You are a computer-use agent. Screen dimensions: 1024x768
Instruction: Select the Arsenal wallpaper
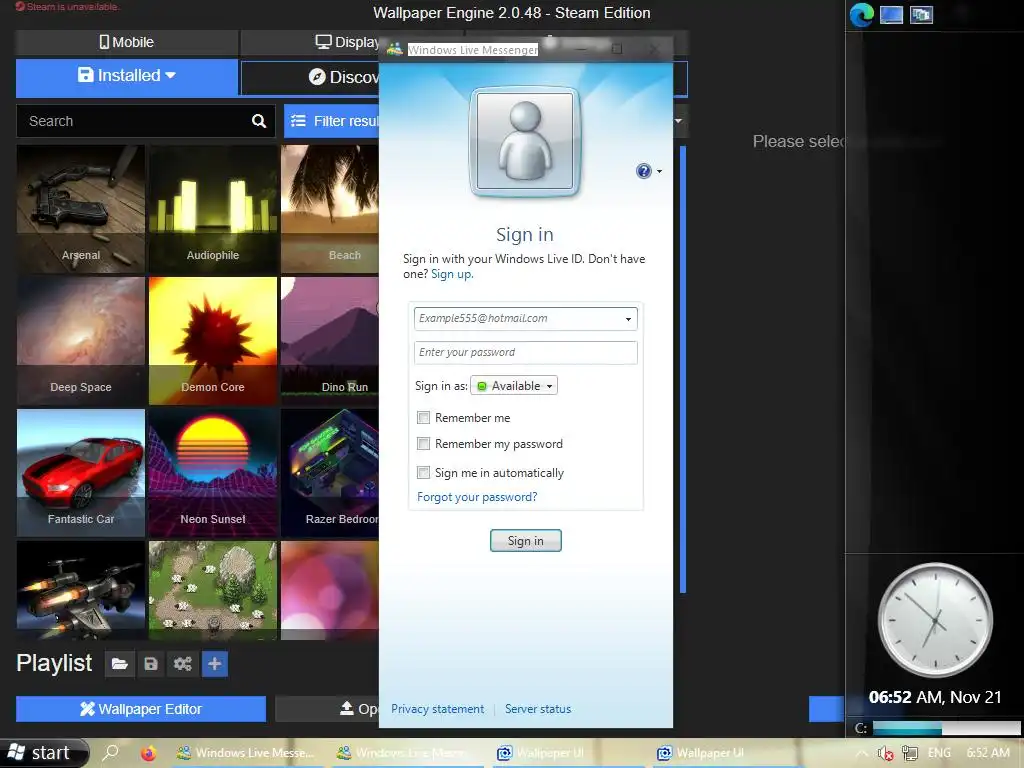pyautogui.click(x=81, y=208)
